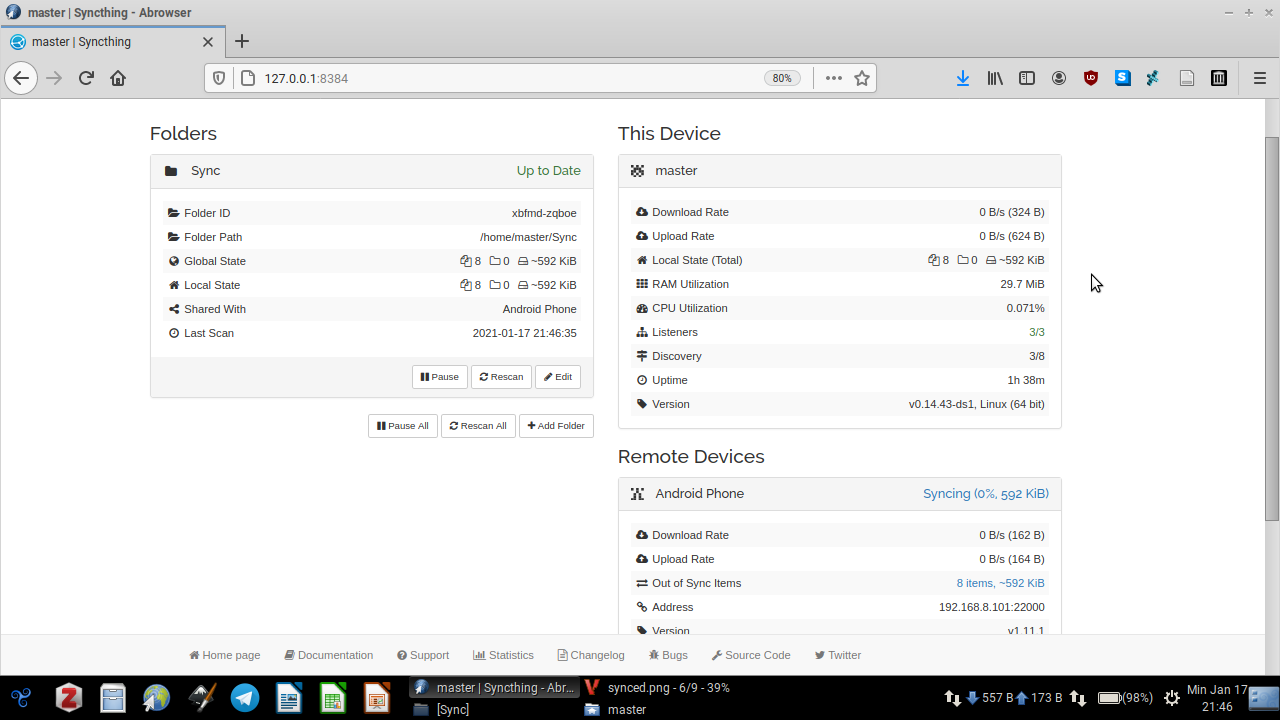Click the blue S extension icon
Screen dimensions: 1280x720
1123,78
